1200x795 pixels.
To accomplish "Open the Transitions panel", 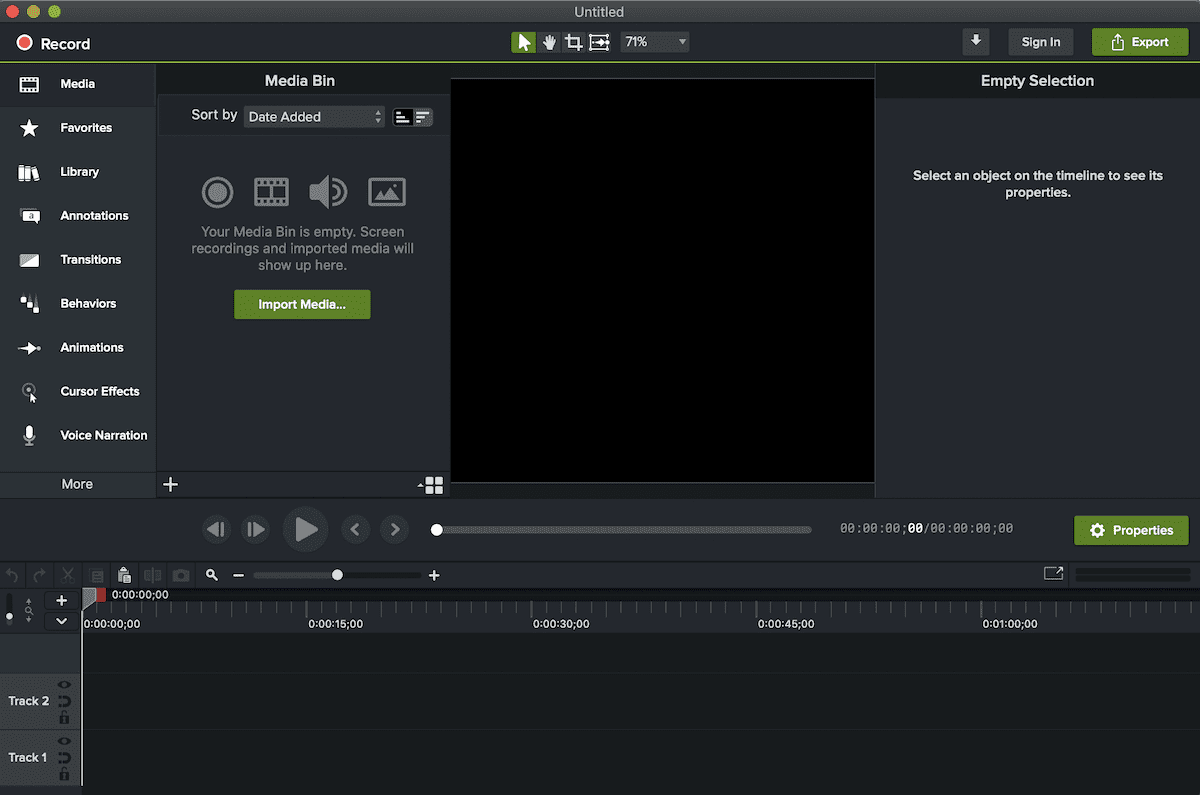I will [90, 259].
